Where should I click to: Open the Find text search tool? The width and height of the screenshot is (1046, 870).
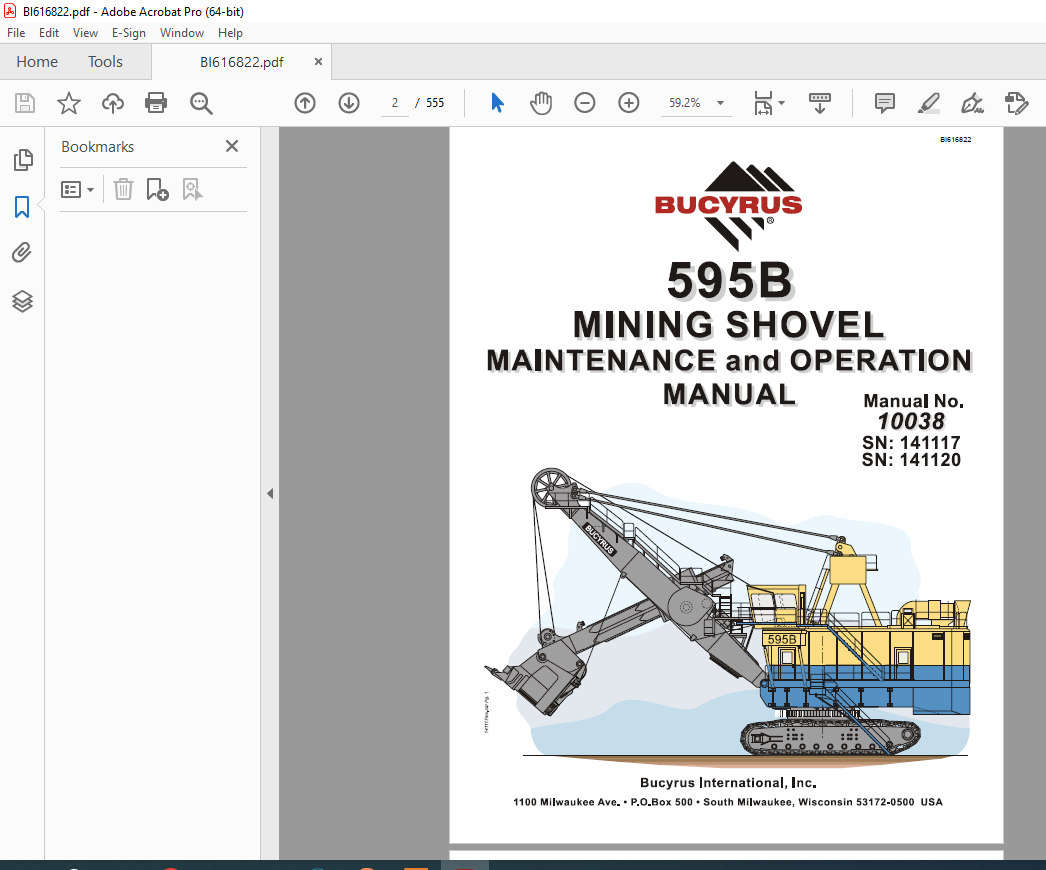(x=201, y=103)
